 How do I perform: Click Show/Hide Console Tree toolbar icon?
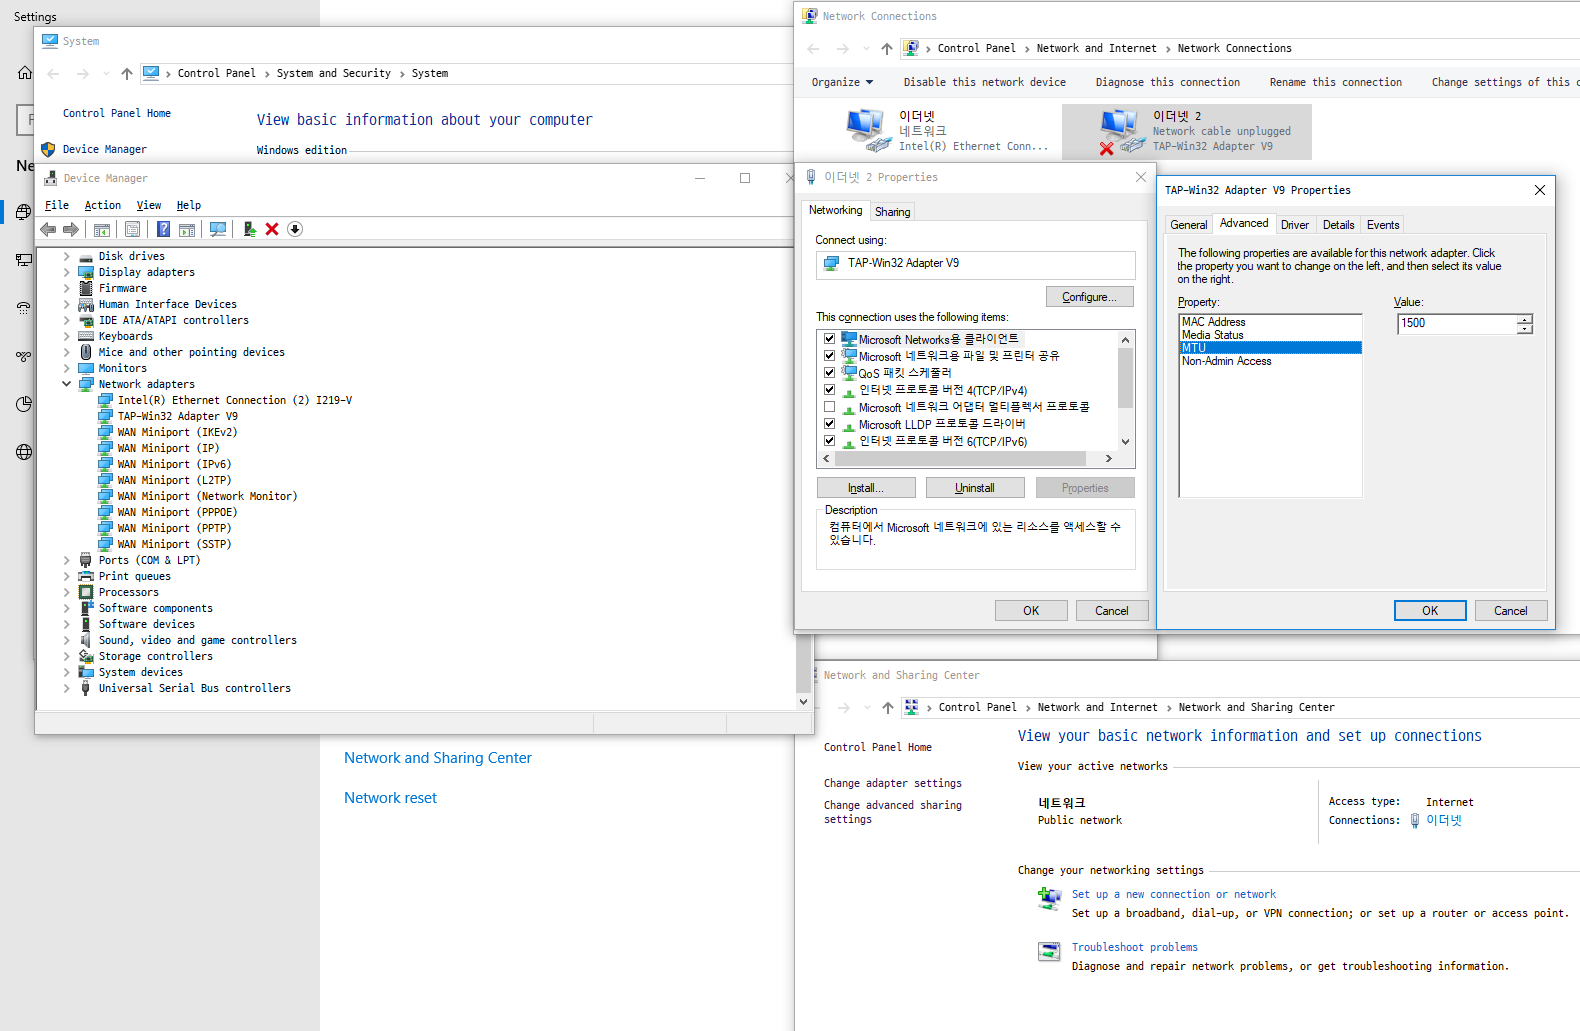[x=102, y=229]
